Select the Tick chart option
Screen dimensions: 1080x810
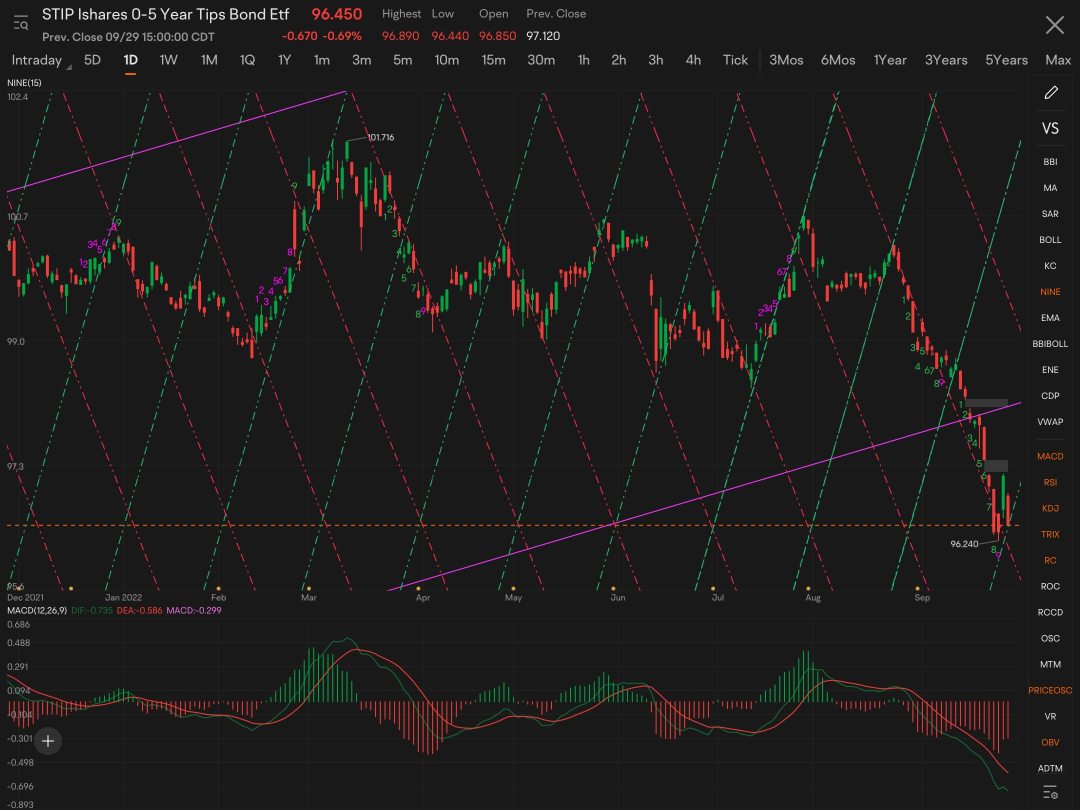coord(735,60)
